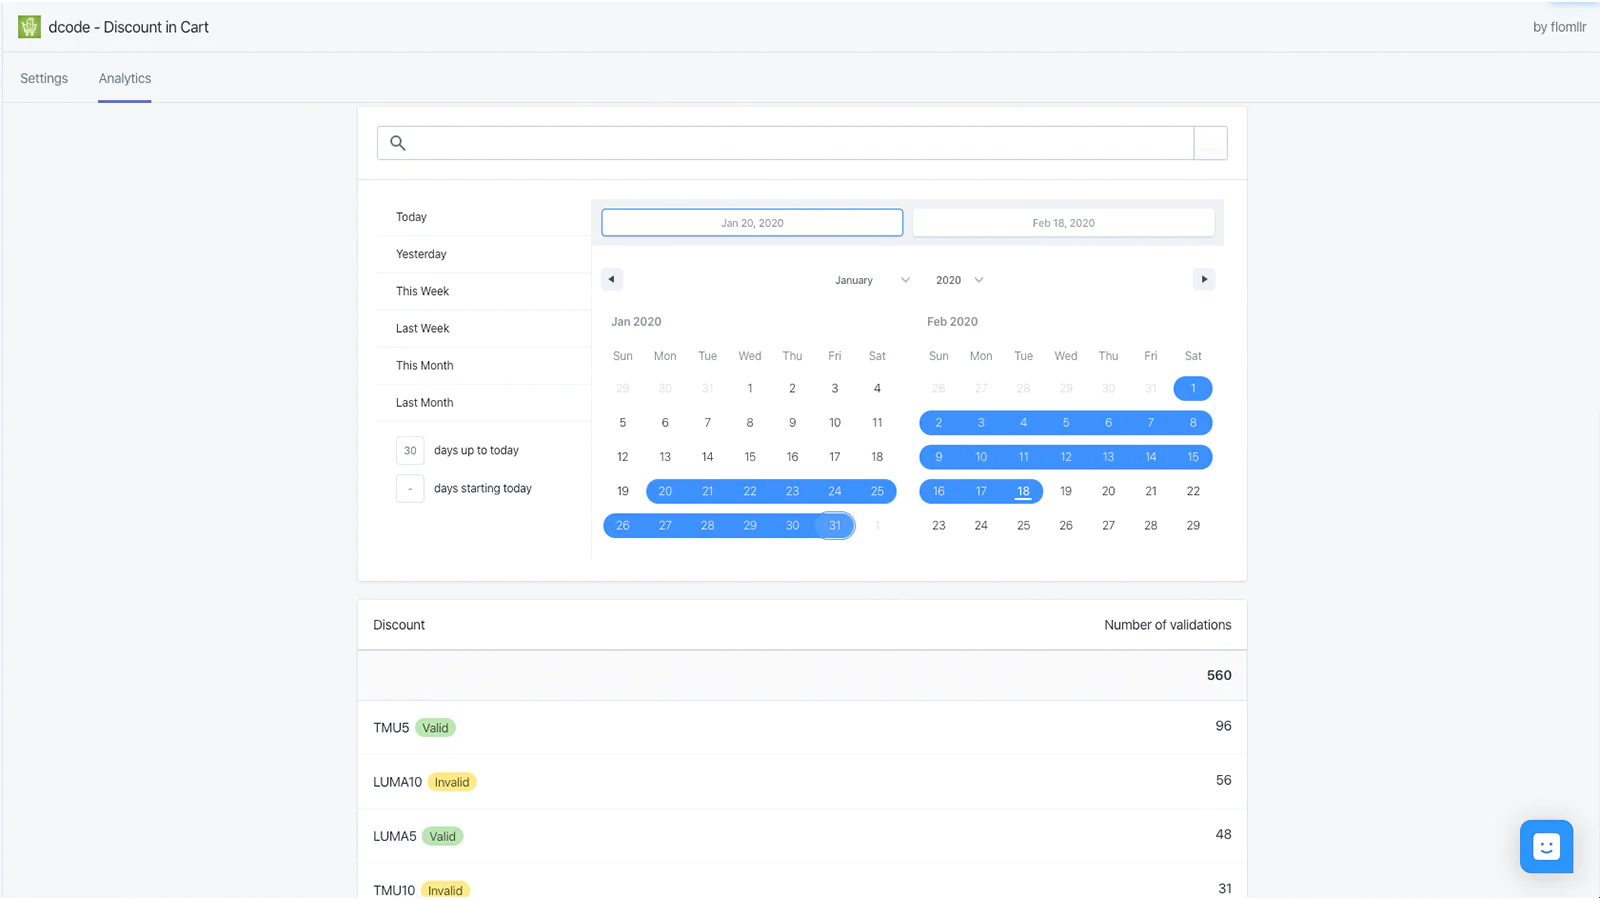1600x900 pixels.
Task: Select the Analytics tab
Action: pos(125,78)
